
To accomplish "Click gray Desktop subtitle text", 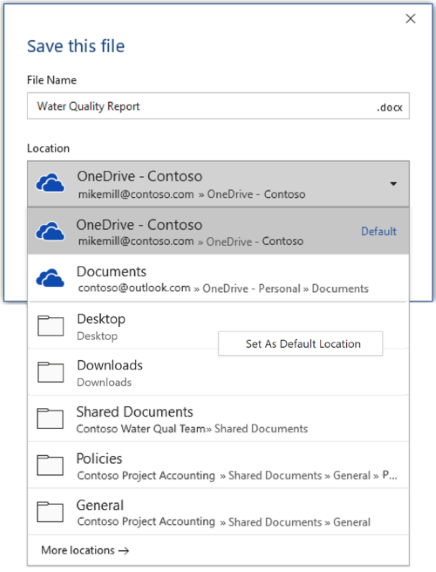I will pos(97,336).
